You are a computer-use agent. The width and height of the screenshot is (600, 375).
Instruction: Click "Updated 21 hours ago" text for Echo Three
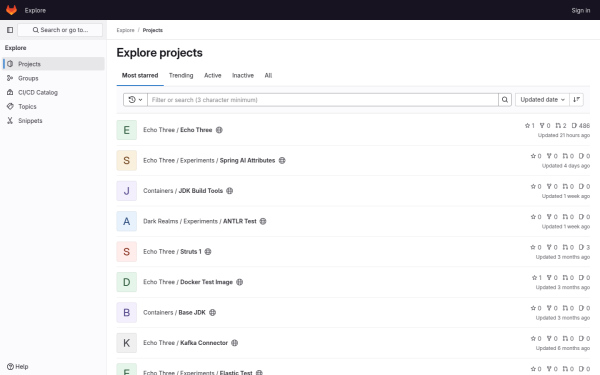tap(564, 135)
